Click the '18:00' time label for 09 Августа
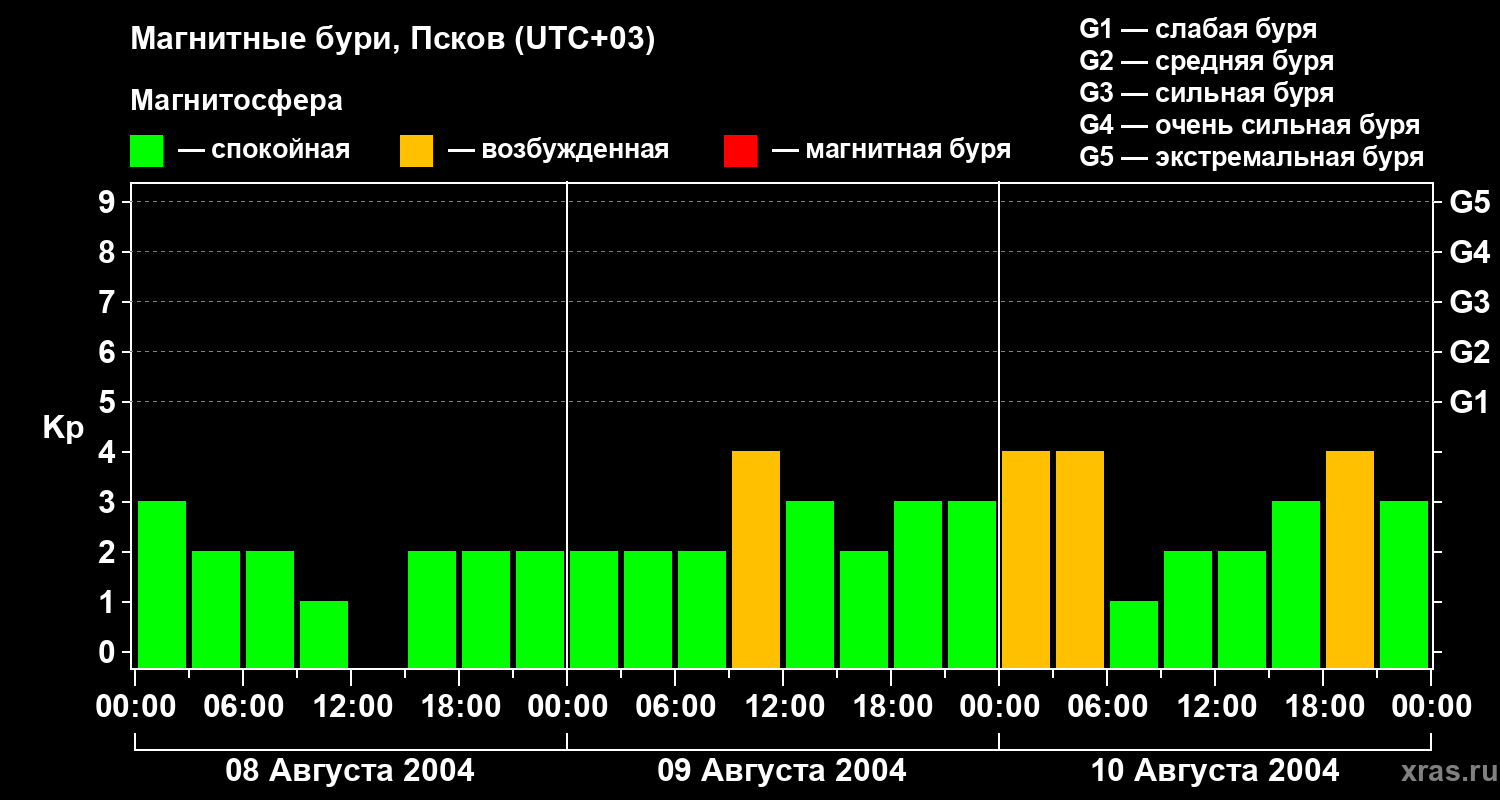The height and width of the screenshot is (800, 1500). click(x=891, y=706)
